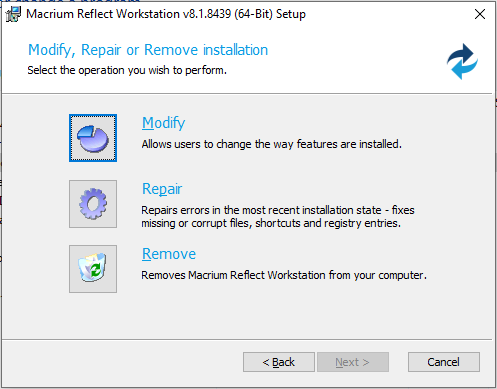This screenshot has width=497, height=389.
Task: Click the 'Allows users to change' description text
Action: [x=272, y=144]
